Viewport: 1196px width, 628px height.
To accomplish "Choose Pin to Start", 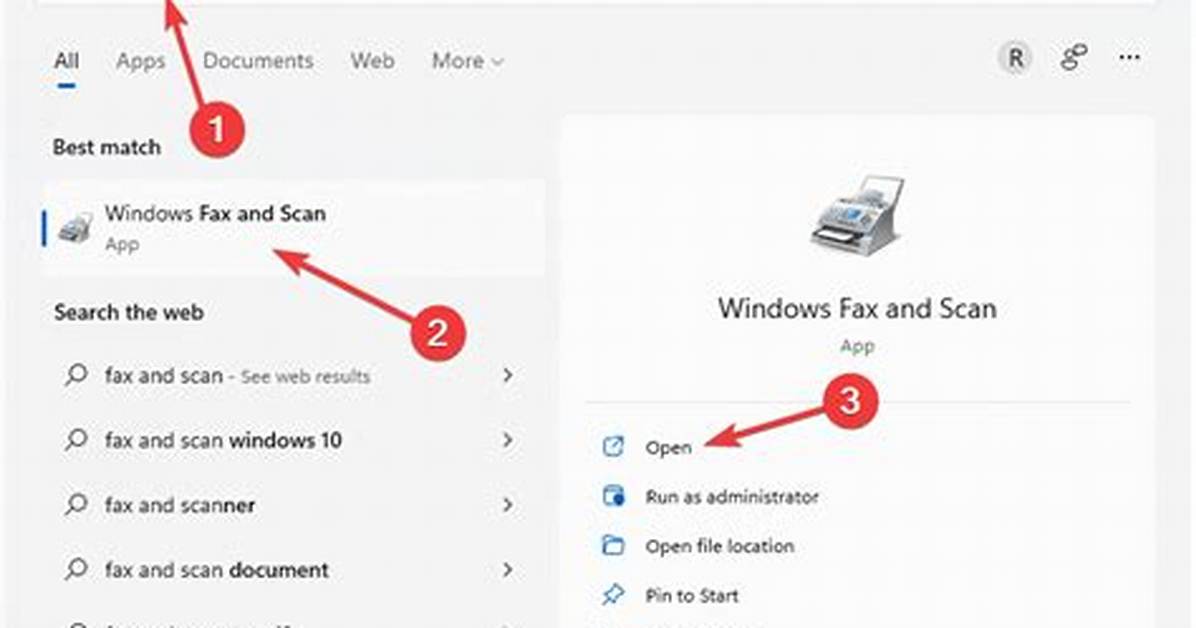I will [692, 596].
